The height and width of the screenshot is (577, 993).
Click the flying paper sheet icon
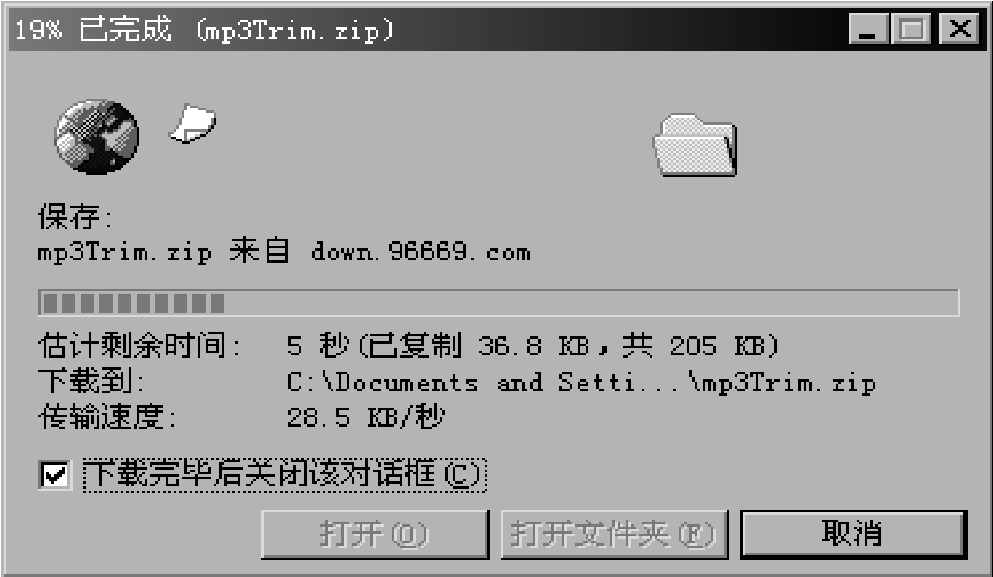tap(193, 124)
